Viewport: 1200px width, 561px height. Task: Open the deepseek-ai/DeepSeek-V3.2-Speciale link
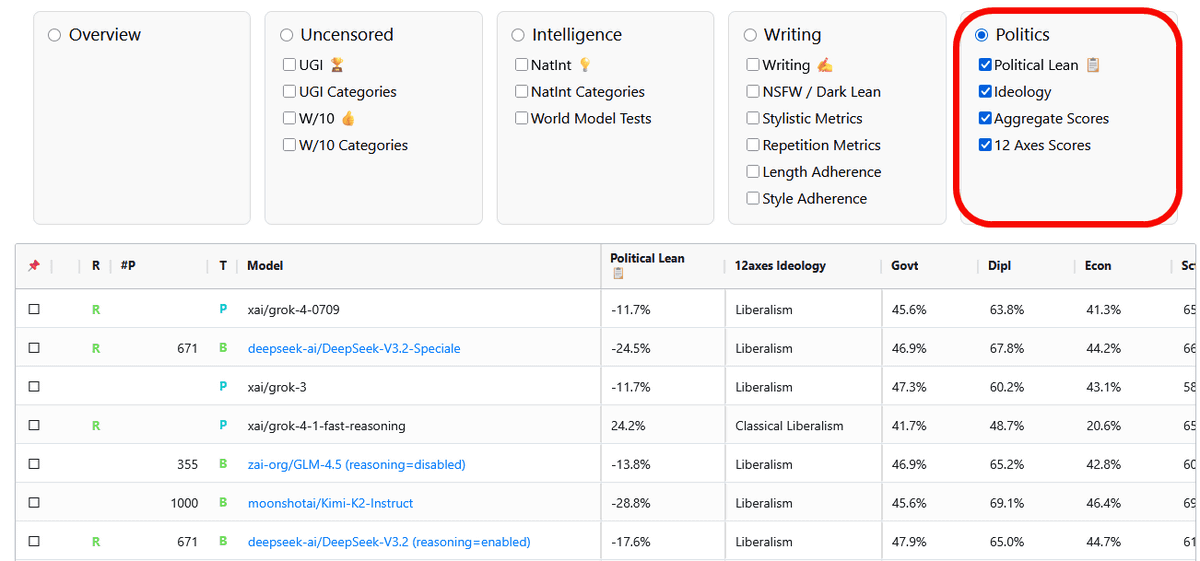pyautogui.click(x=354, y=349)
